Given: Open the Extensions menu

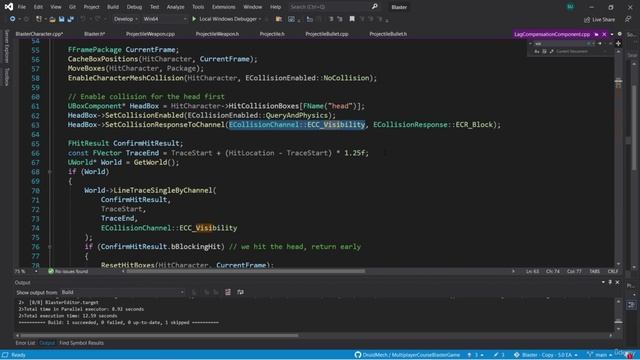Looking at the screenshot, I should pyautogui.click(x=223, y=7).
